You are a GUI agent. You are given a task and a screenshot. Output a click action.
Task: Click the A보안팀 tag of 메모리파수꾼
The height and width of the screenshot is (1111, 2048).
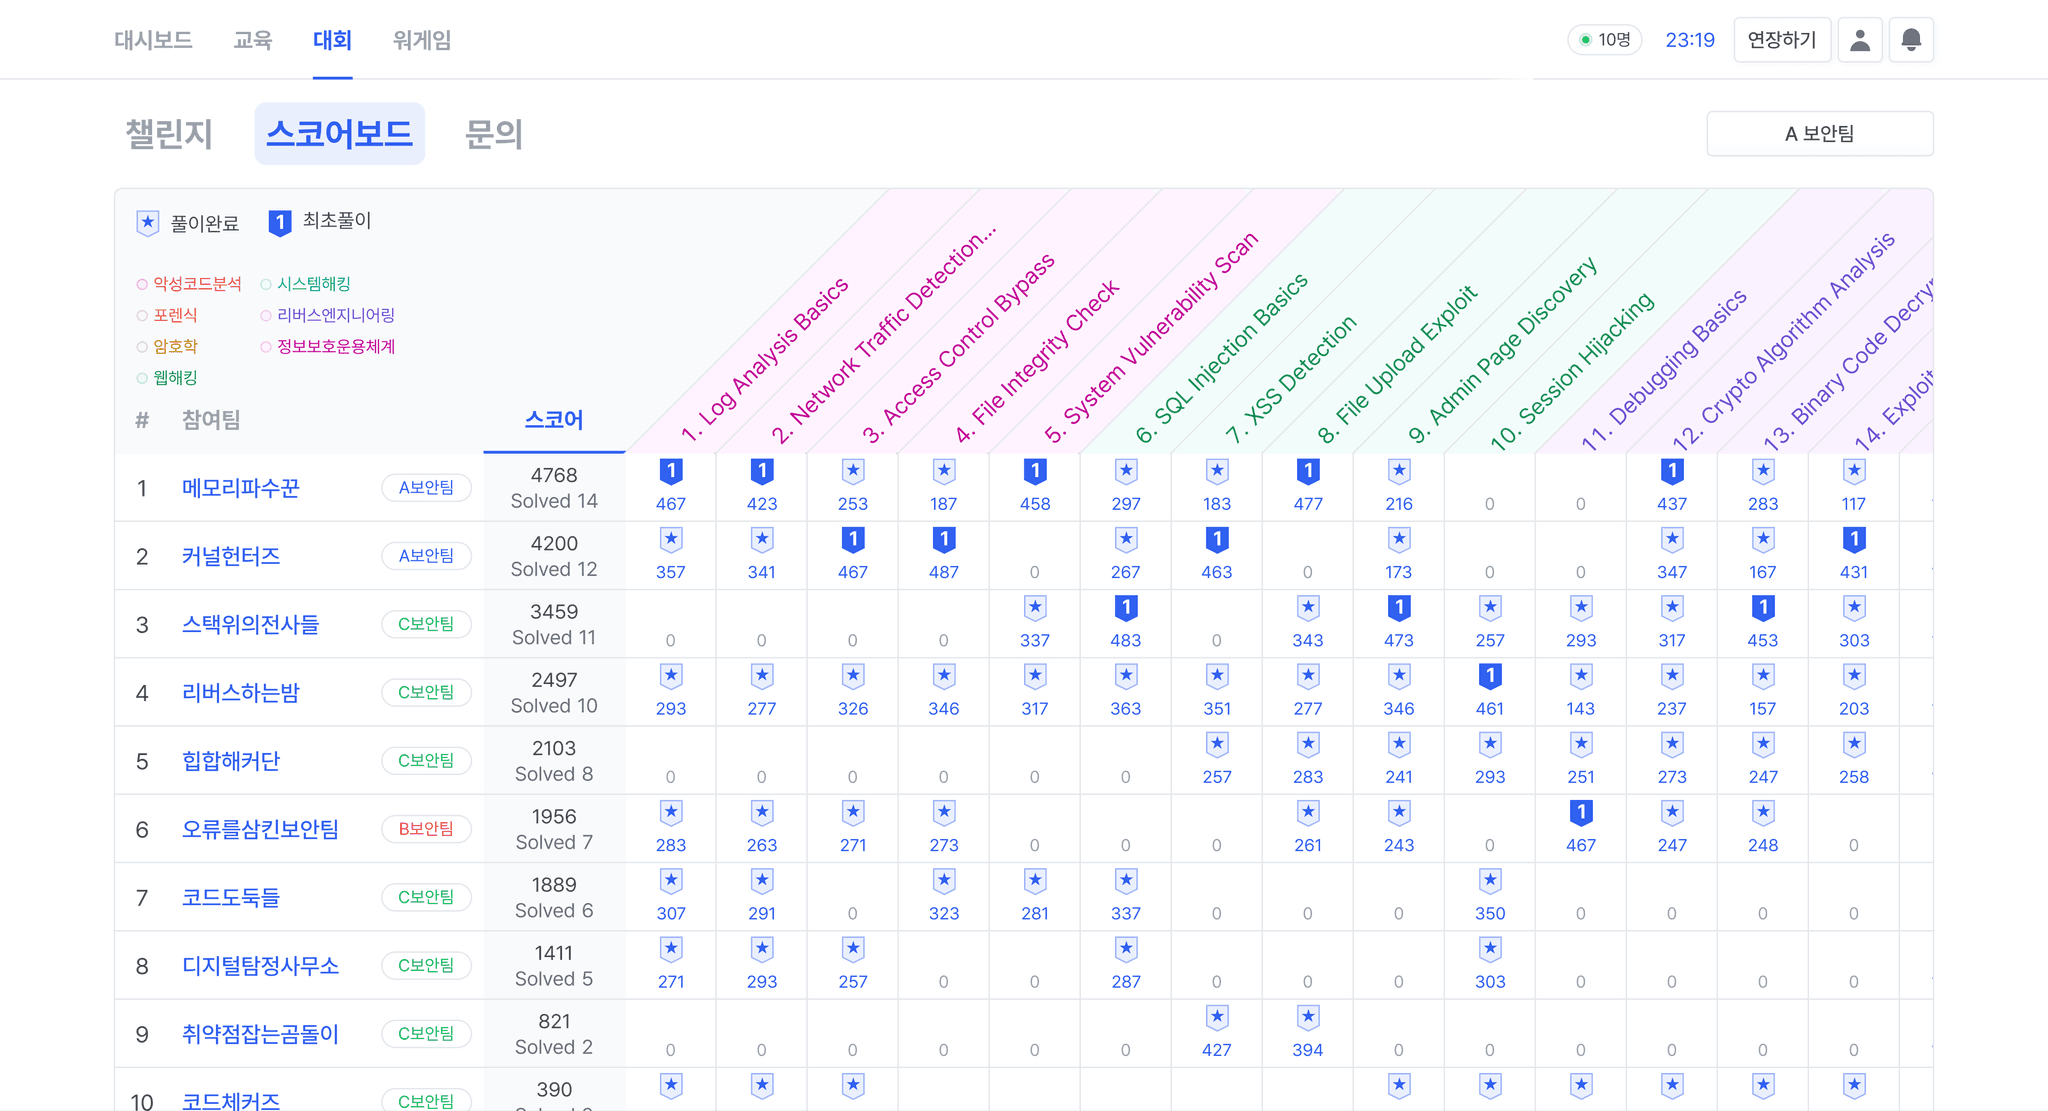[426, 488]
